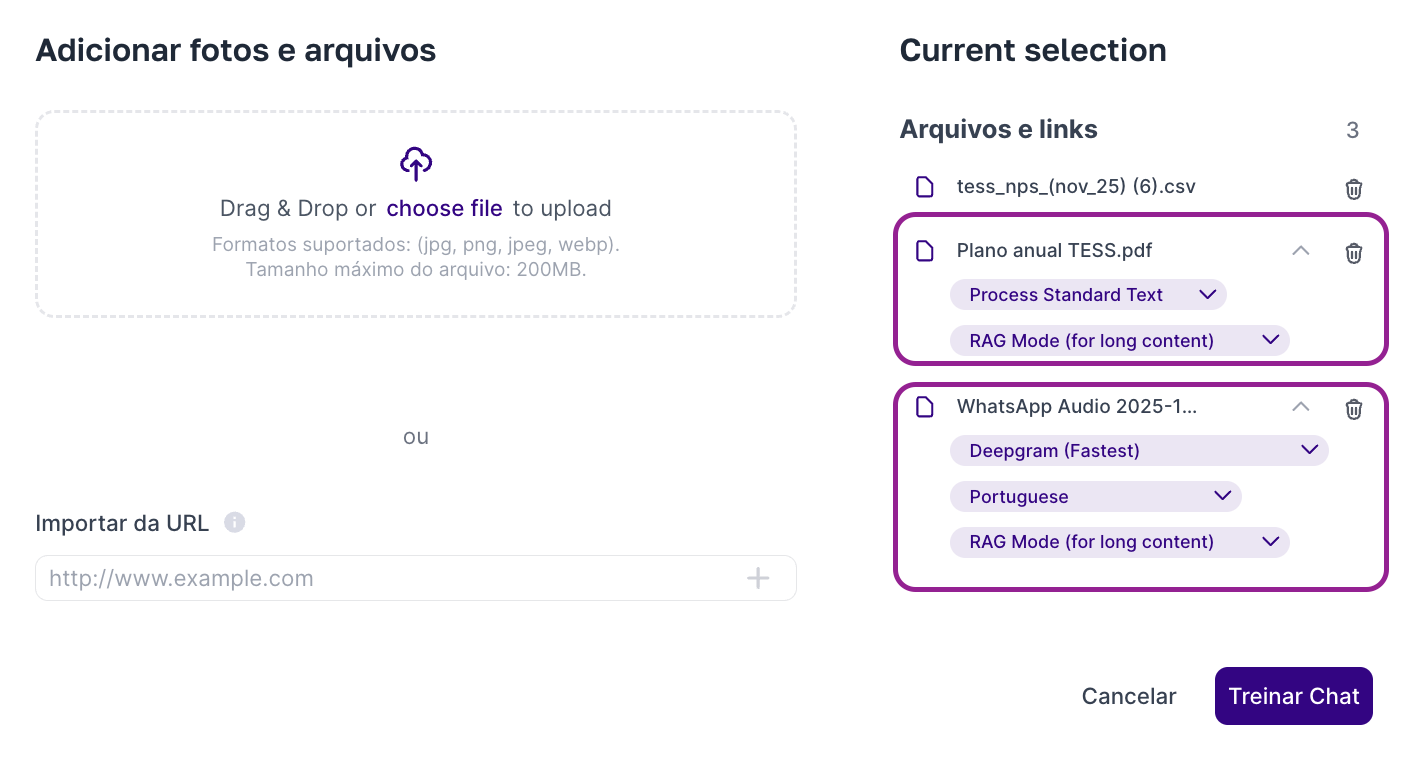Viewport: 1410px width, 764px height.
Task: Open RAG Mode dropdown under WhatsApp Audio
Action: (1119, 542)
